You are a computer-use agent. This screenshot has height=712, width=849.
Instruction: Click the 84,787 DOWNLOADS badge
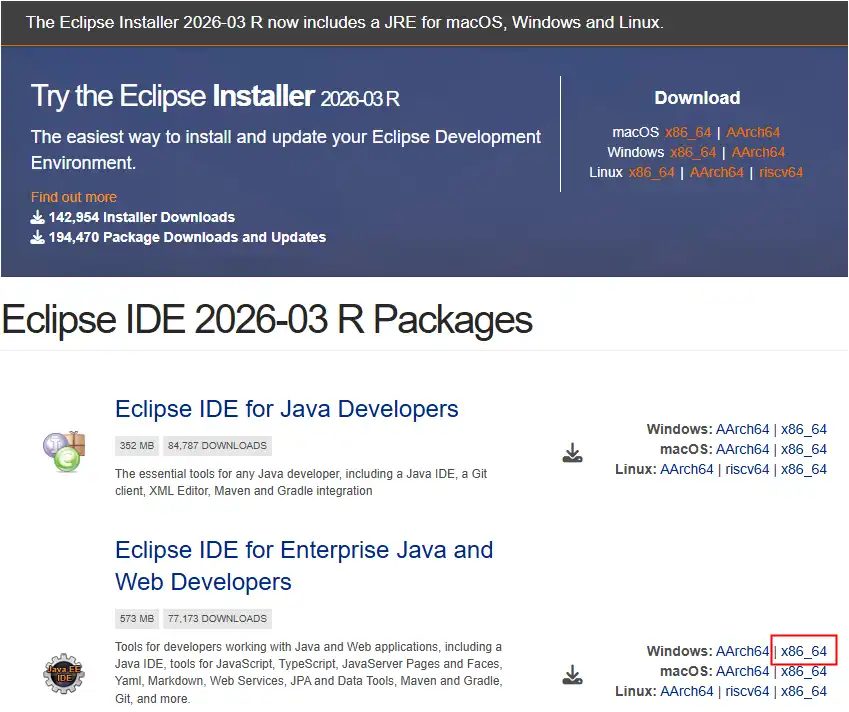217,446
